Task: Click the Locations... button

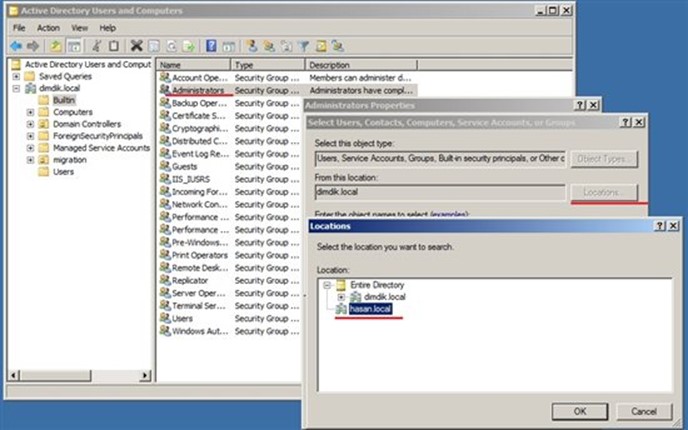Action: point(604,193)
